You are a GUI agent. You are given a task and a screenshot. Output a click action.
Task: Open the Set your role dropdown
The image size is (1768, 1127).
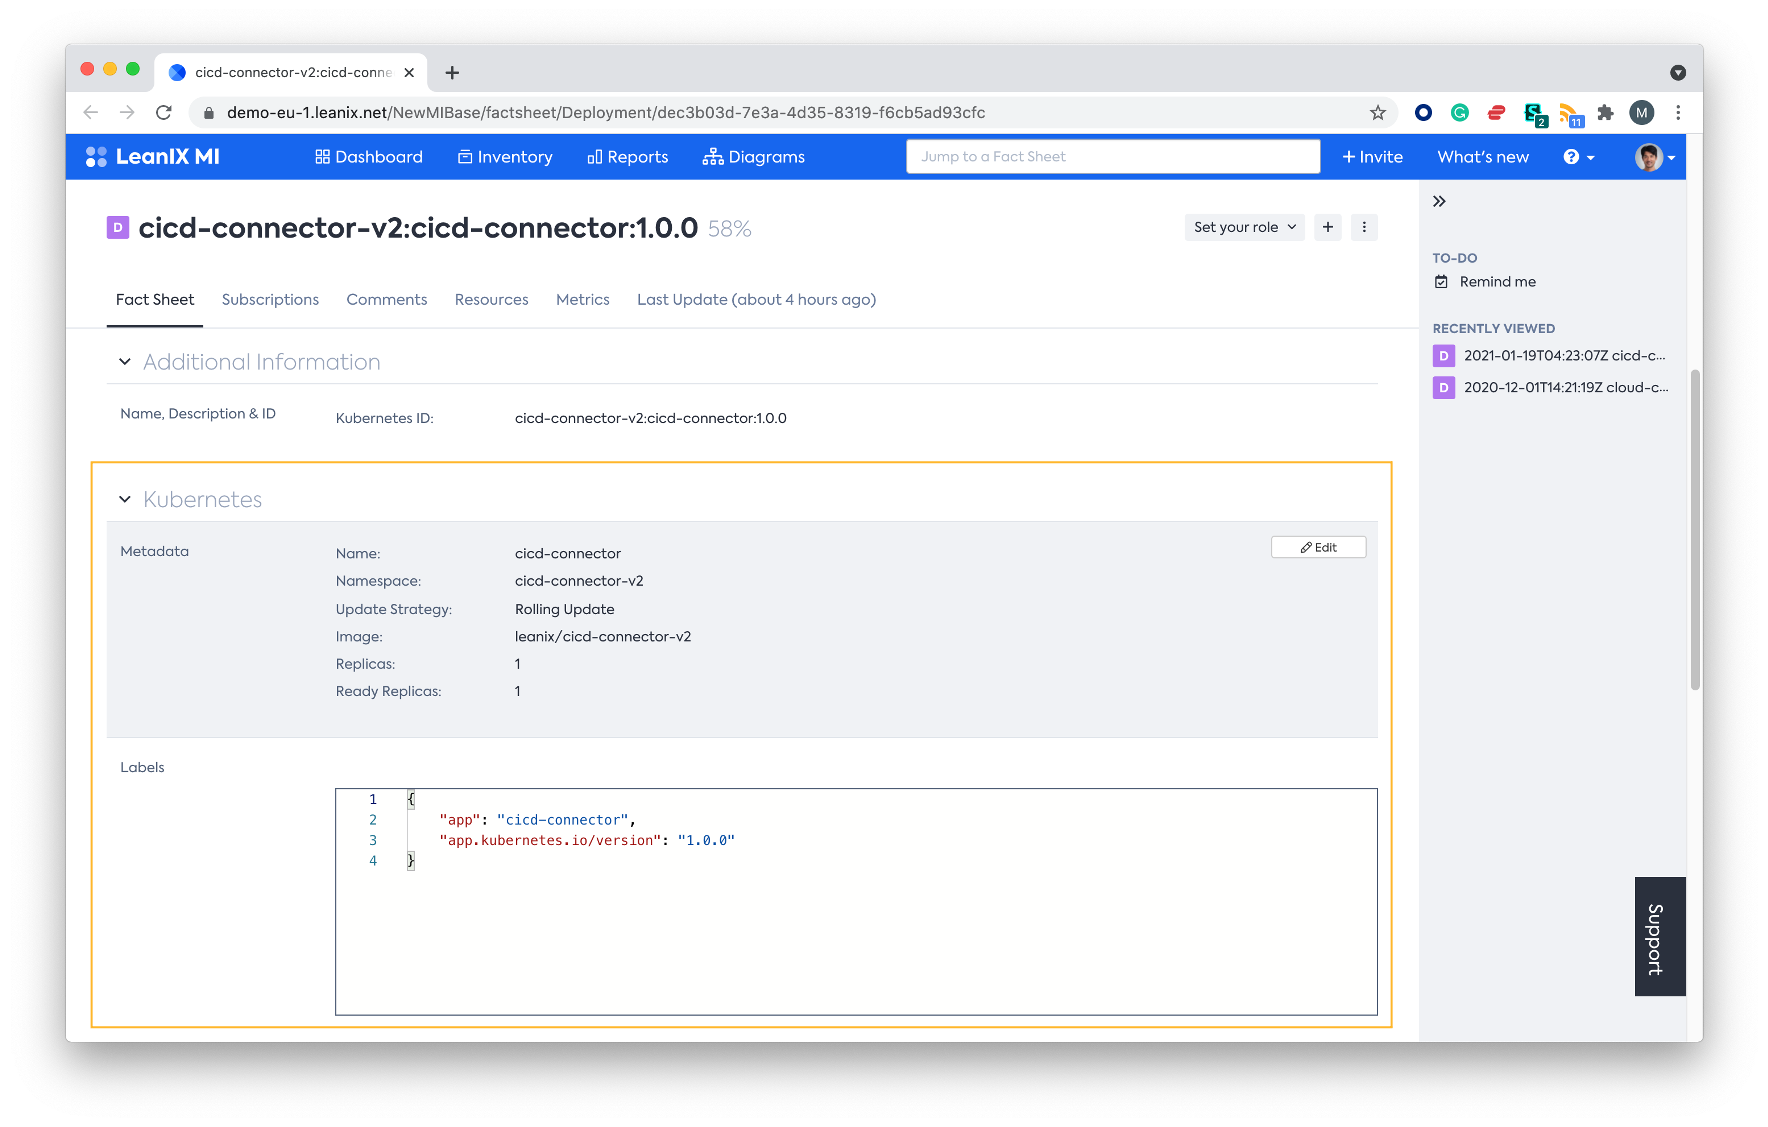click(x=1245, y=227)
